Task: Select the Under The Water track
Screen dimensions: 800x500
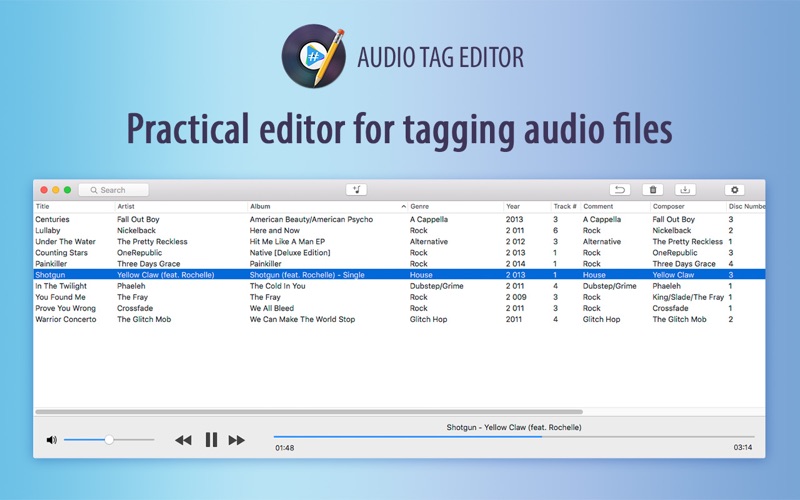Action: 399,242
